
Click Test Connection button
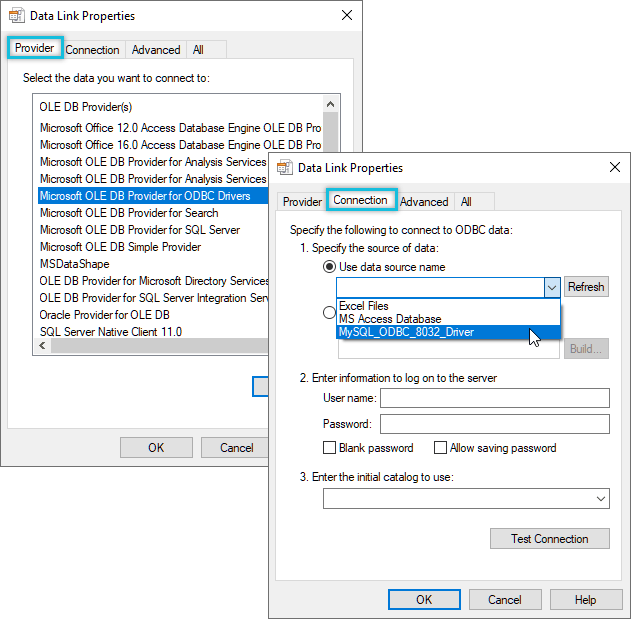(x=549, y=539)
